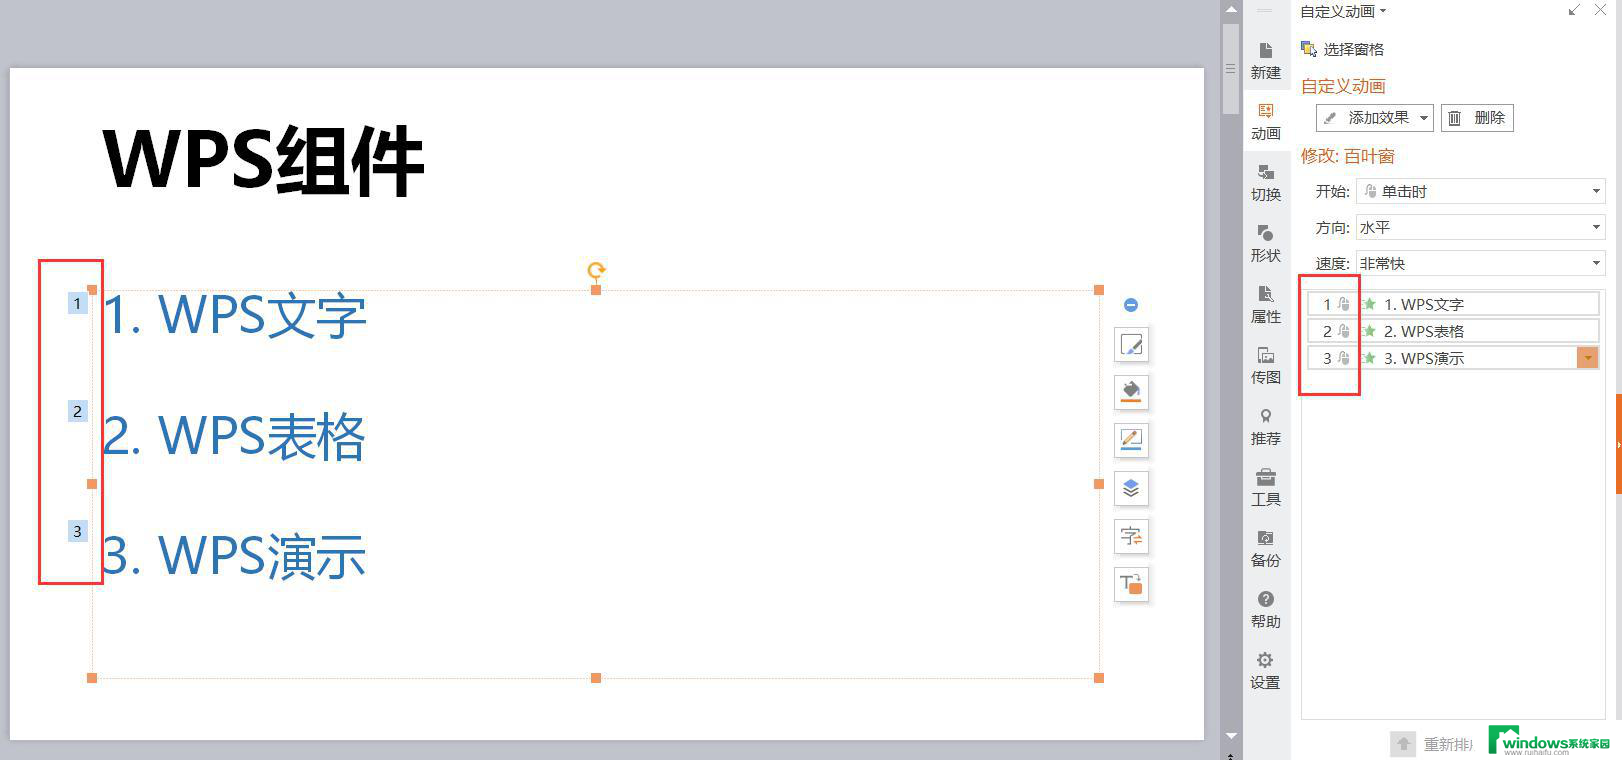Open the 推荐 recommendations sidebar tab

coord(1265,427)
